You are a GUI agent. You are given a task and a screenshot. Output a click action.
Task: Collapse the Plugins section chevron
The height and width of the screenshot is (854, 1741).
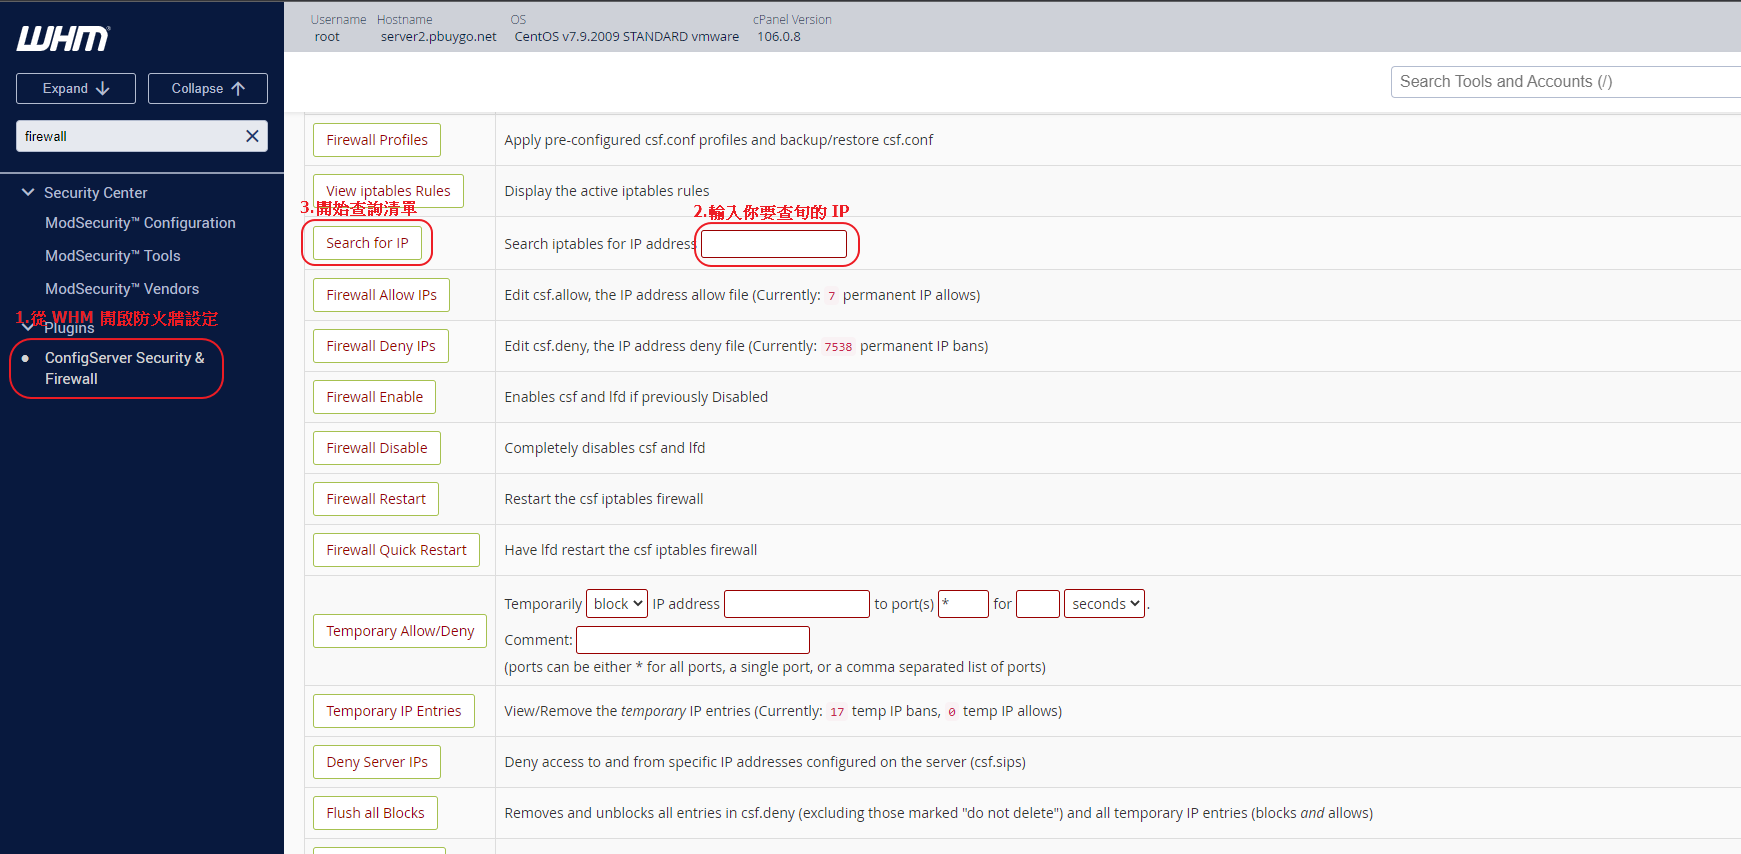(26, 327)
